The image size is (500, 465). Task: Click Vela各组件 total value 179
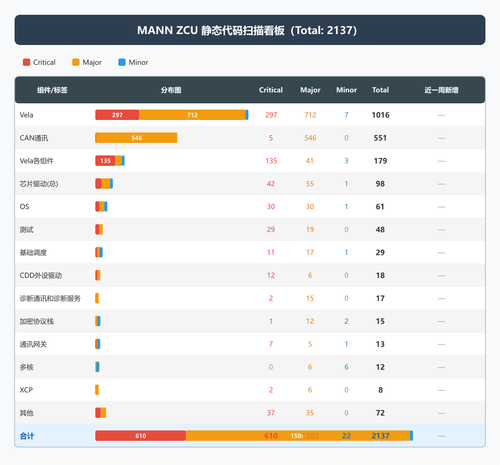tap(380, 161)
